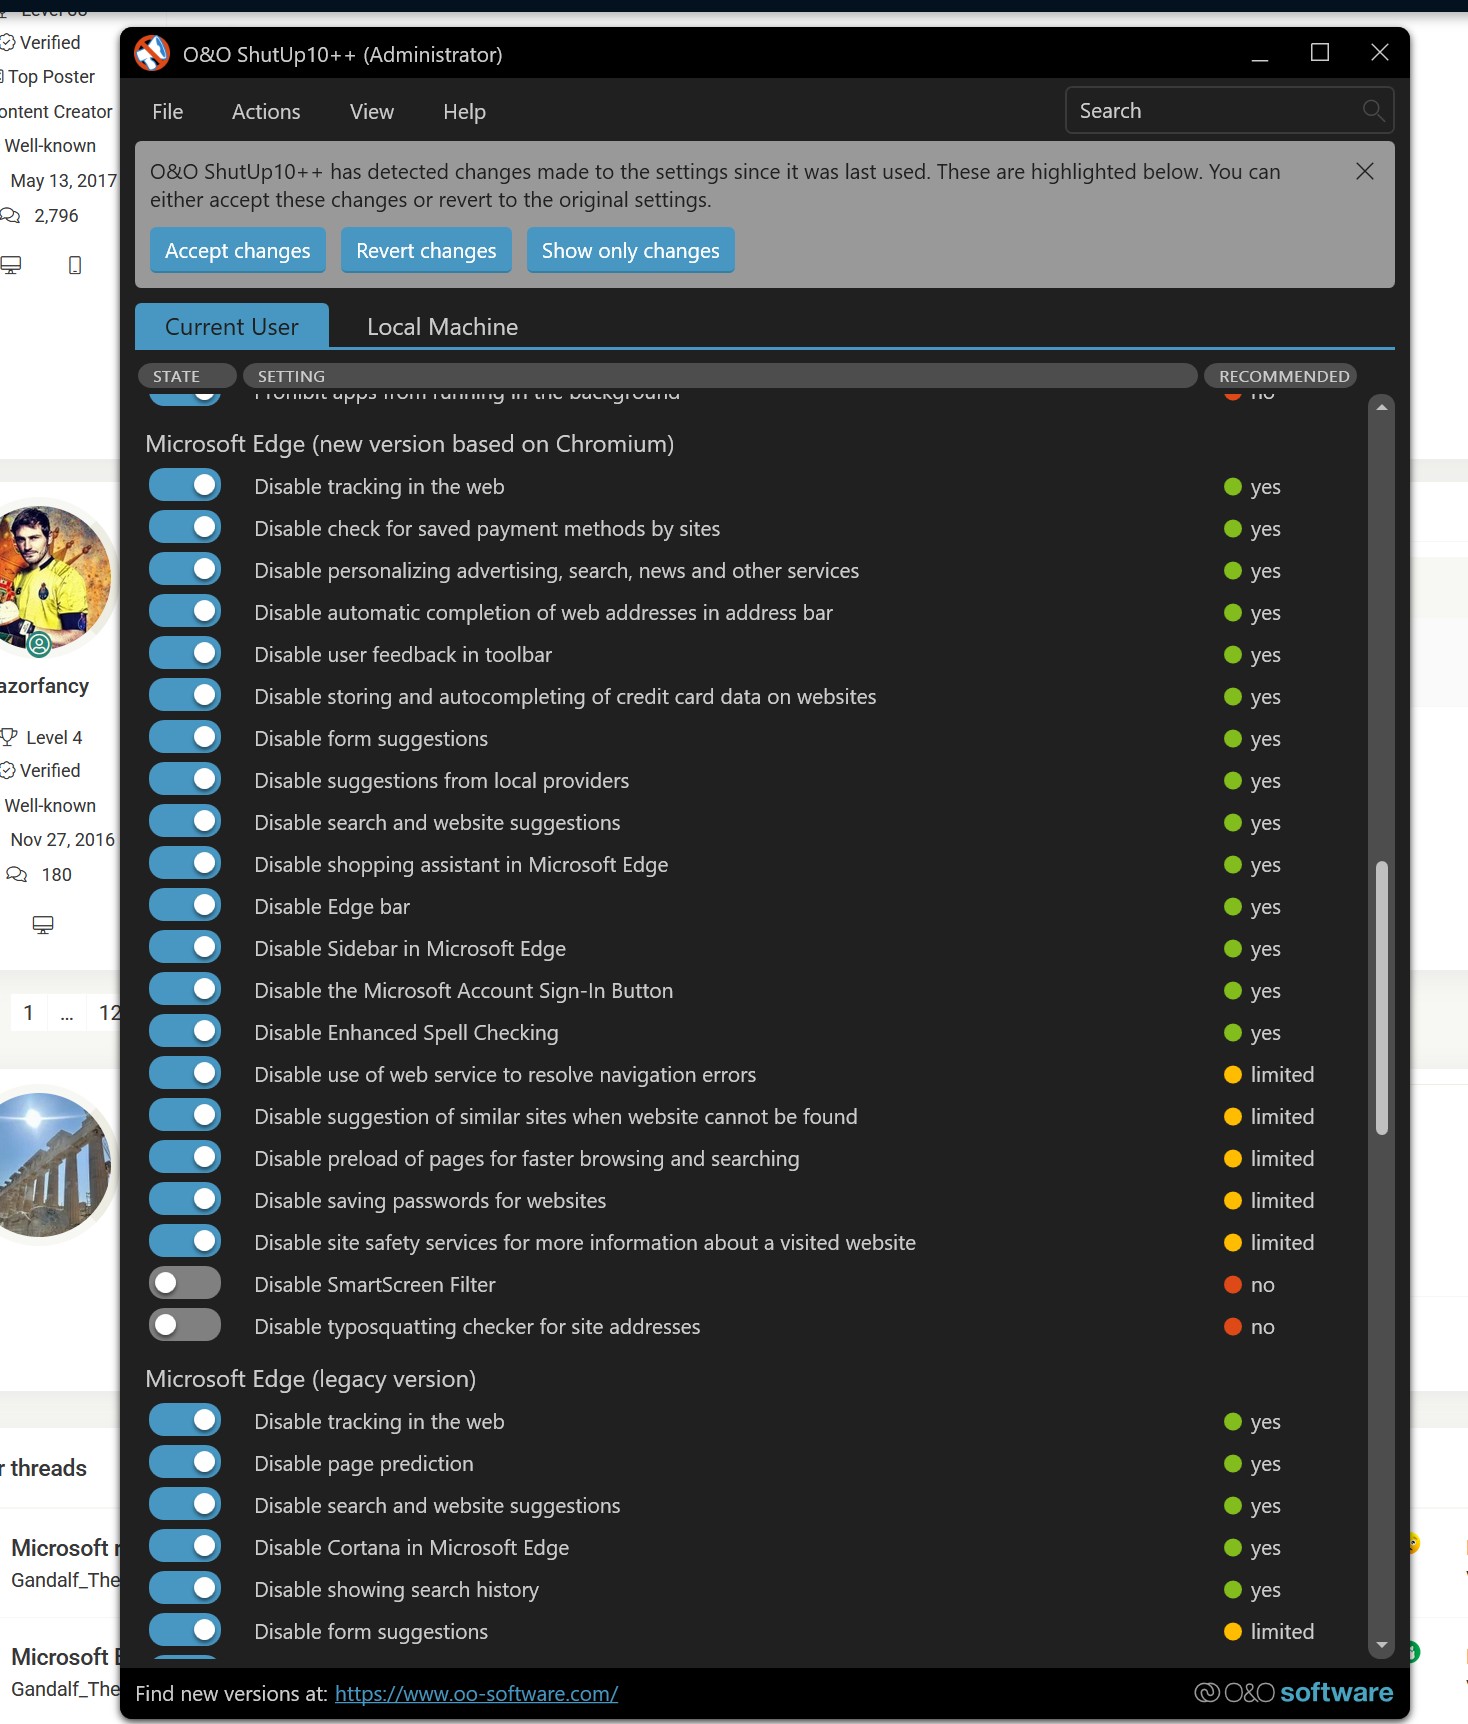Toggle Disable Cortana in Microsoft Edge
This screenshot has height=1724, width=1468.
pyautogui.click(x=185, y=1547)
